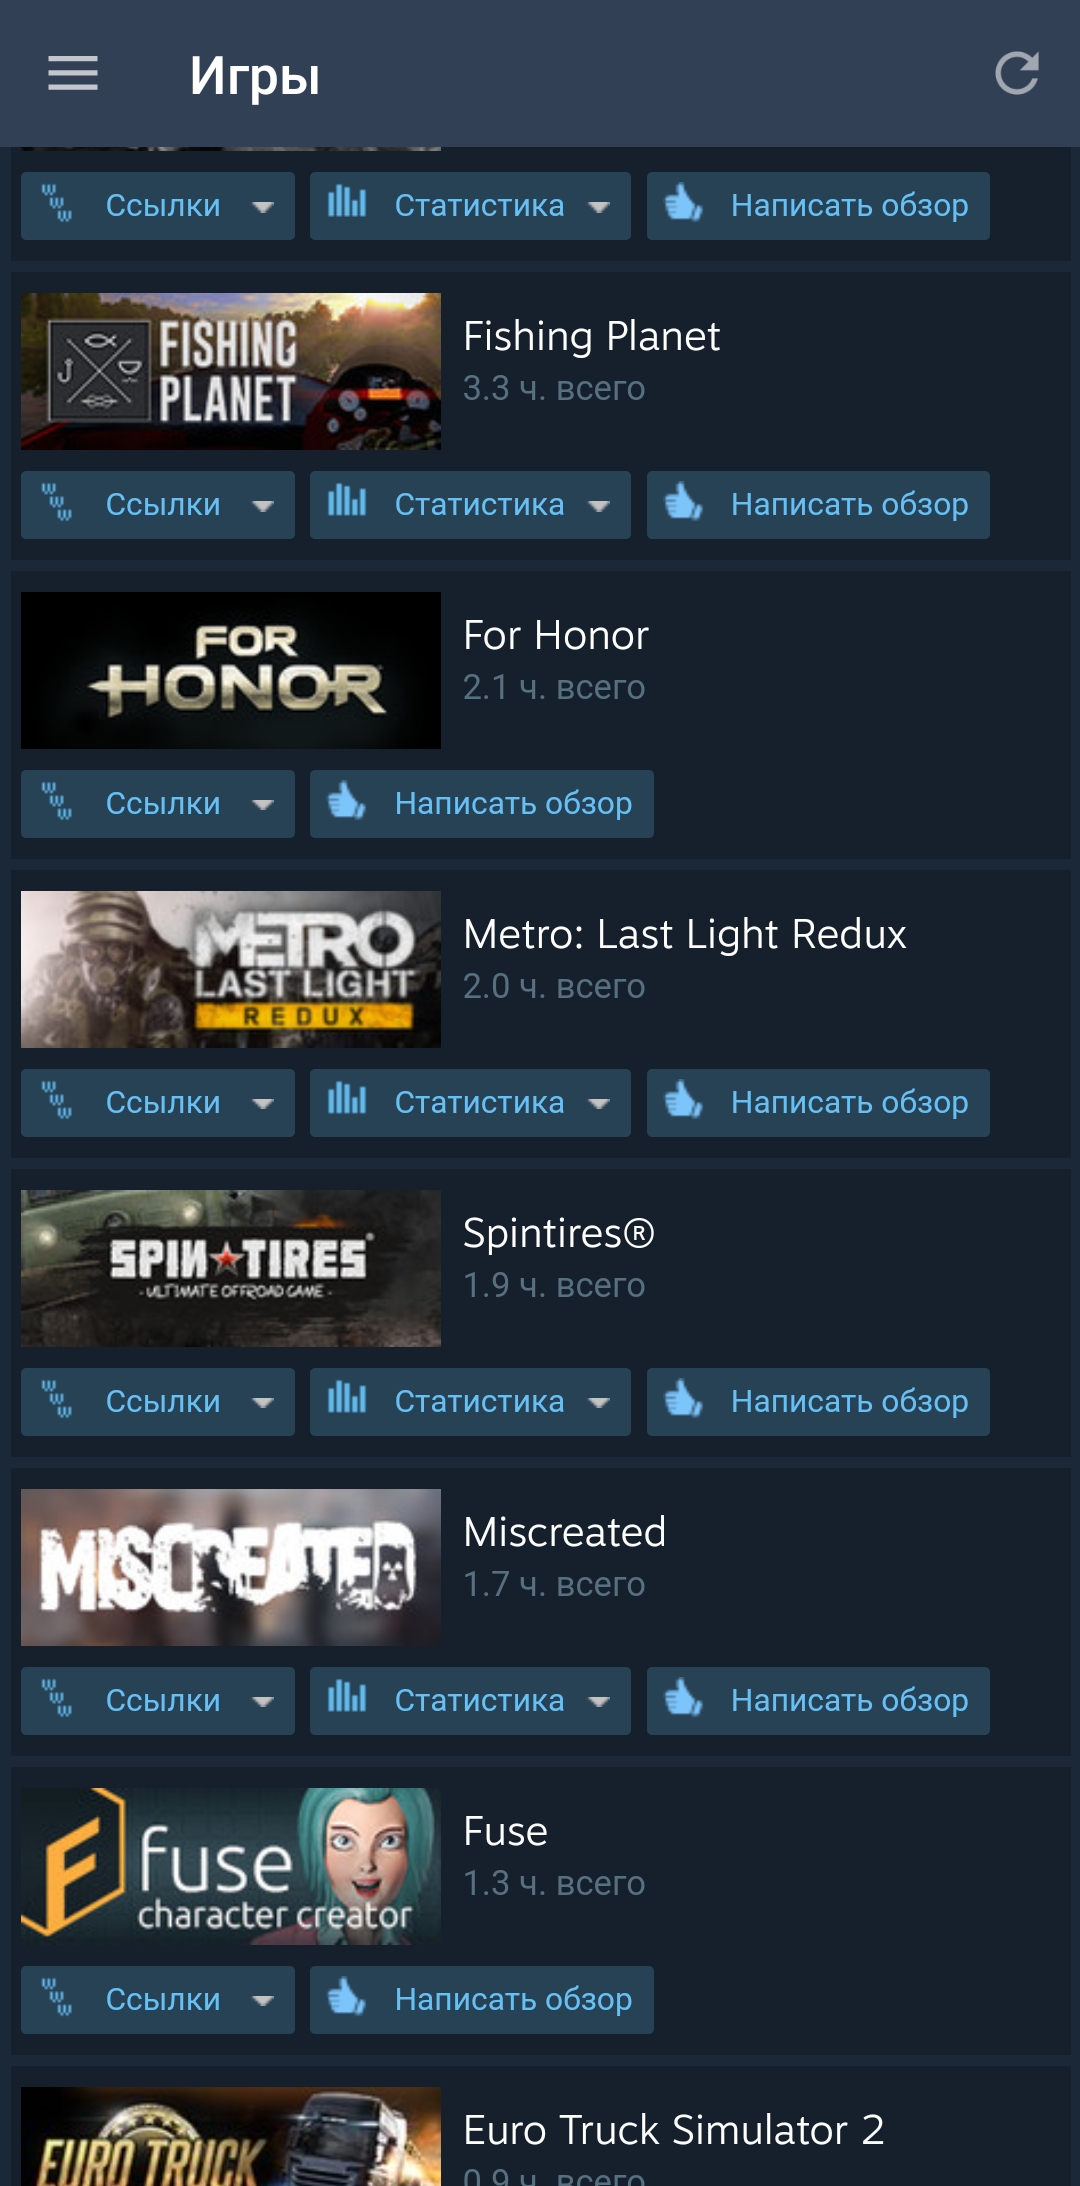Expand Статистика dropdown arrow under Fishing Planet

pos(599,506)
